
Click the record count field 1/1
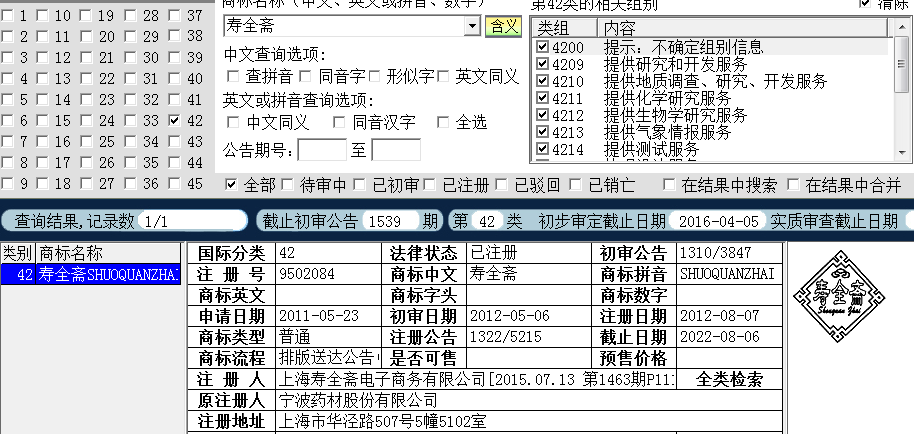click(193, 221)
